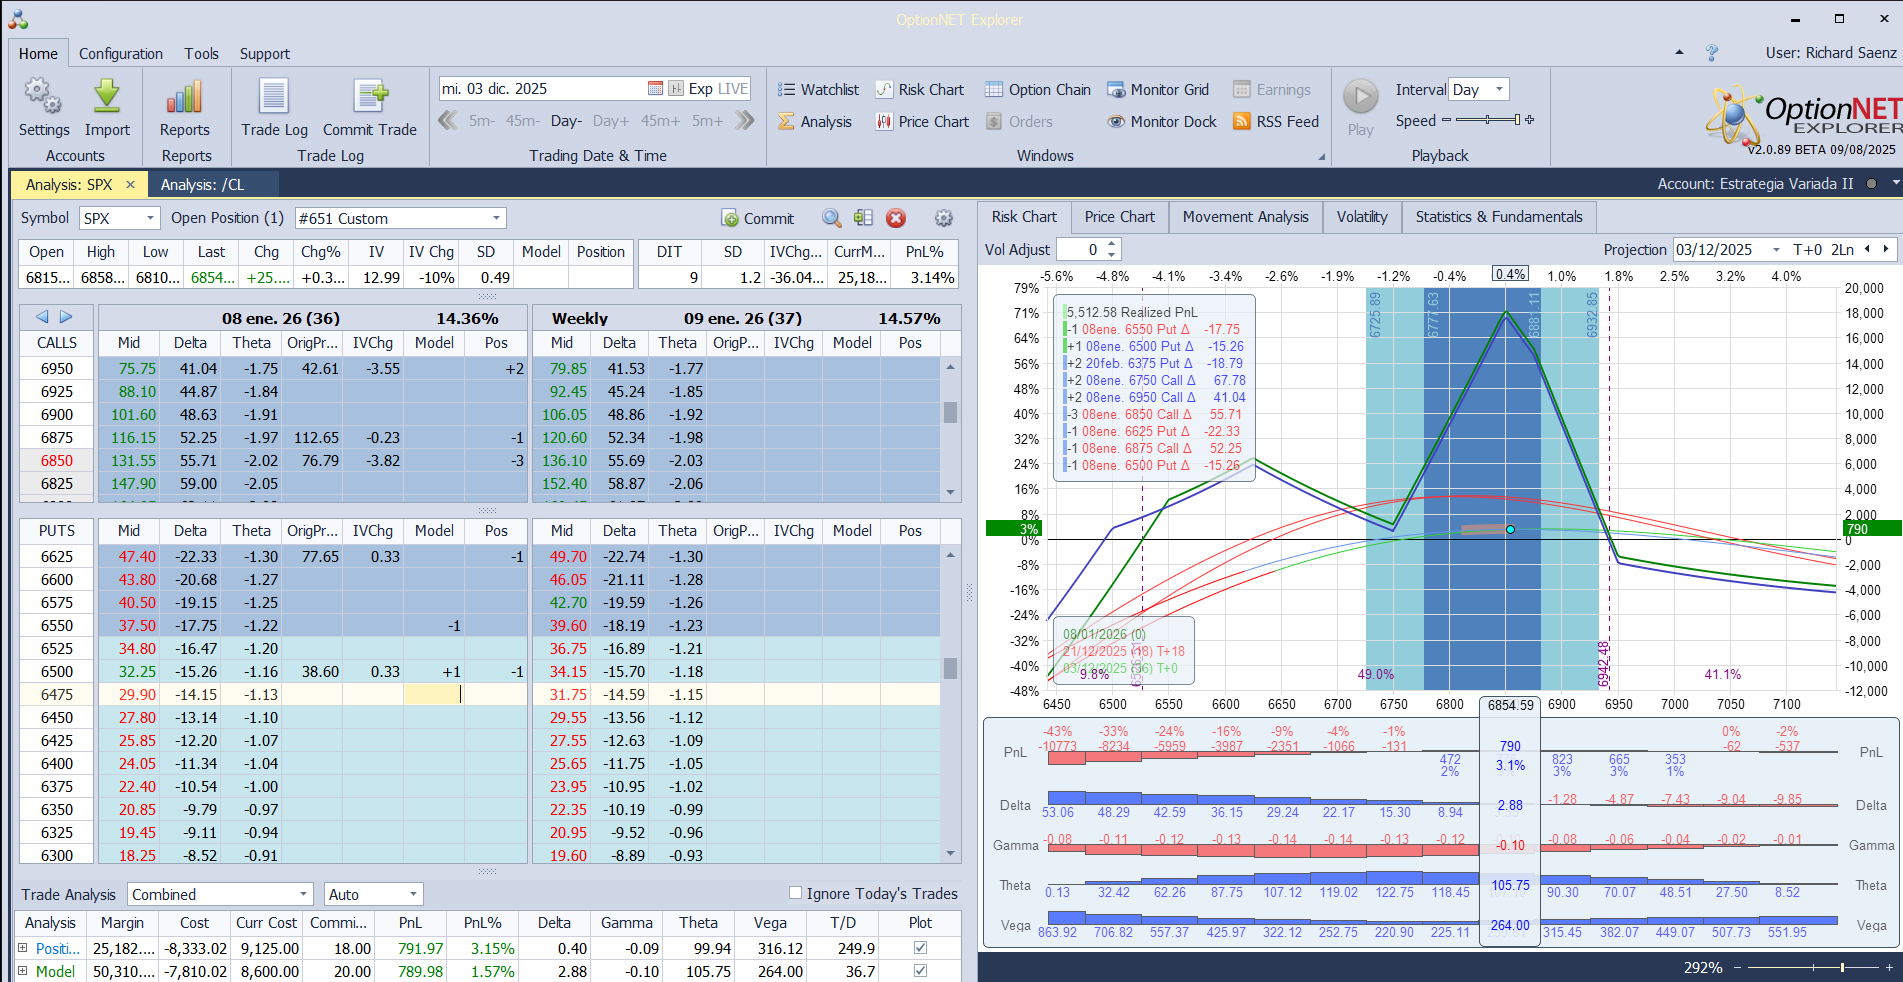Click the red delete X icon
Viewport: 1903px width, 982px height.
[896, 218]
